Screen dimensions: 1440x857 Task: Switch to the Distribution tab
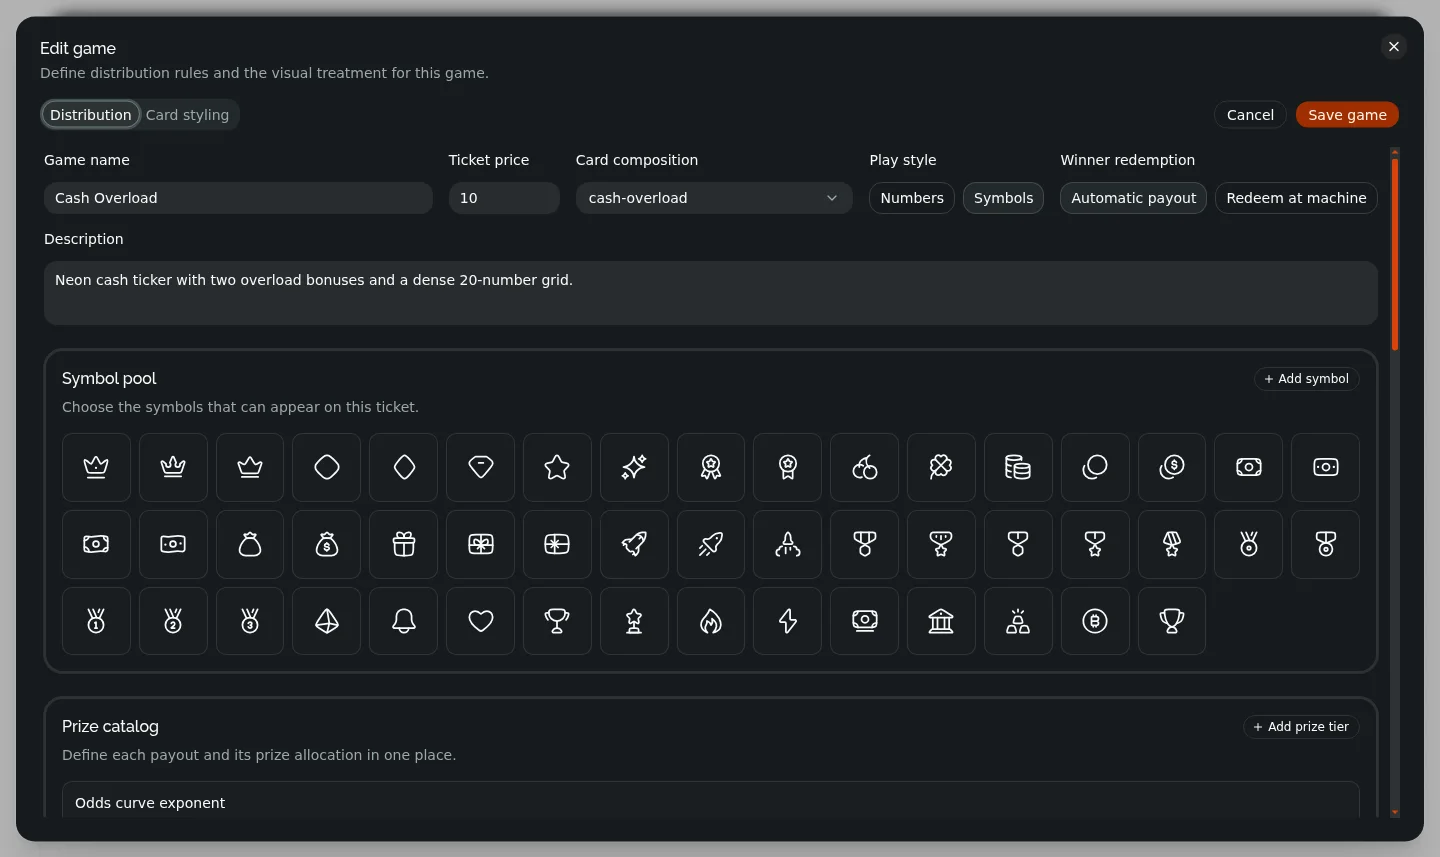pos(91,115)
